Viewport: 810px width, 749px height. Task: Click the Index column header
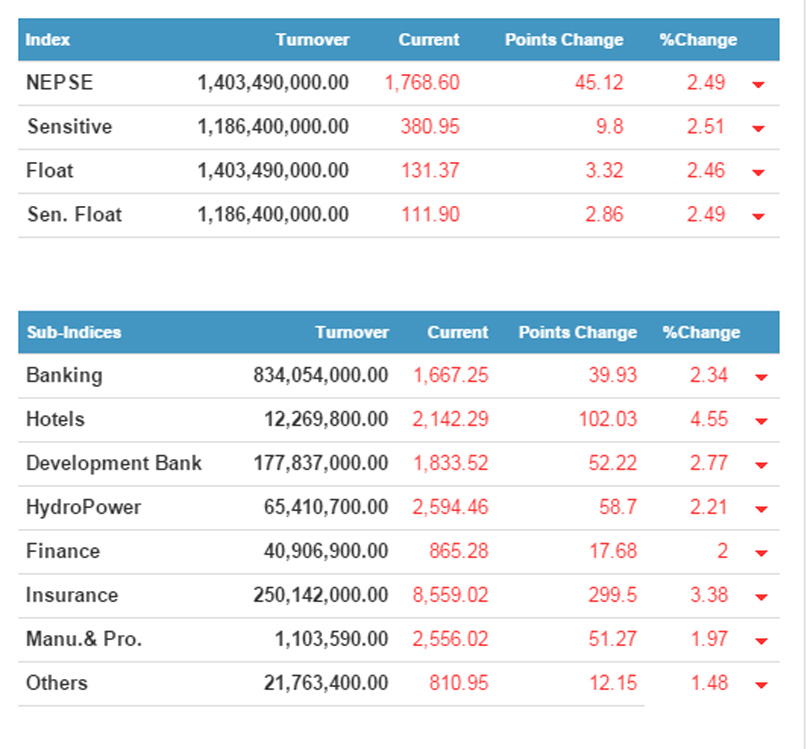[48, 40]
